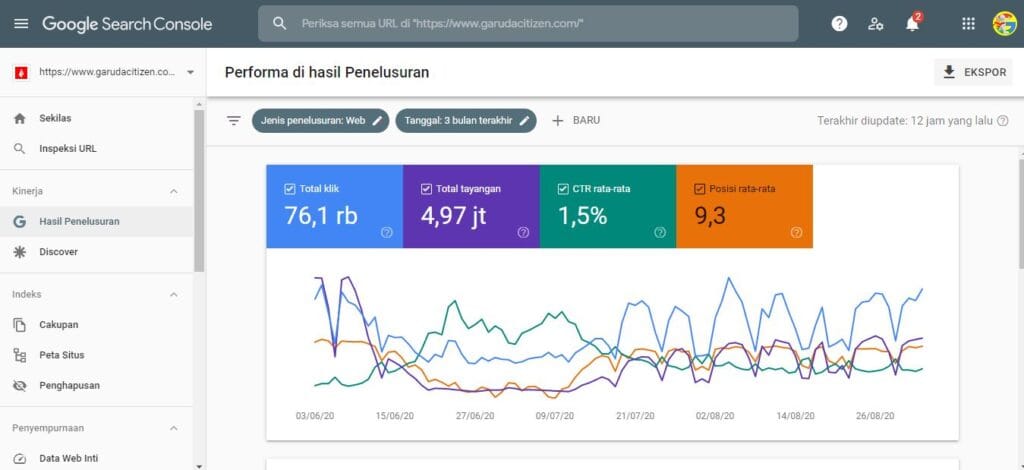
Task: Toggle the Total tayangan checkbox
Action: pyautogui.click(x=426, y=189)
